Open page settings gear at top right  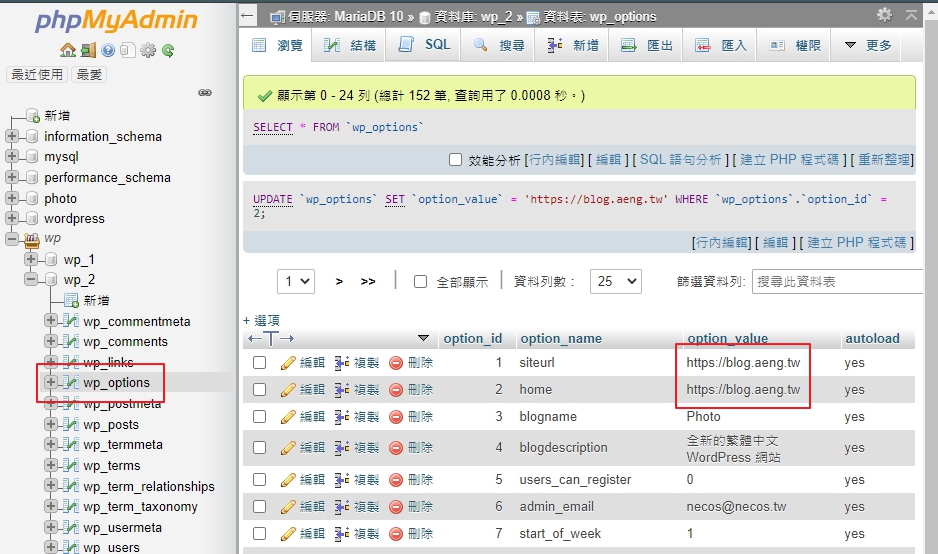point(884,15)
